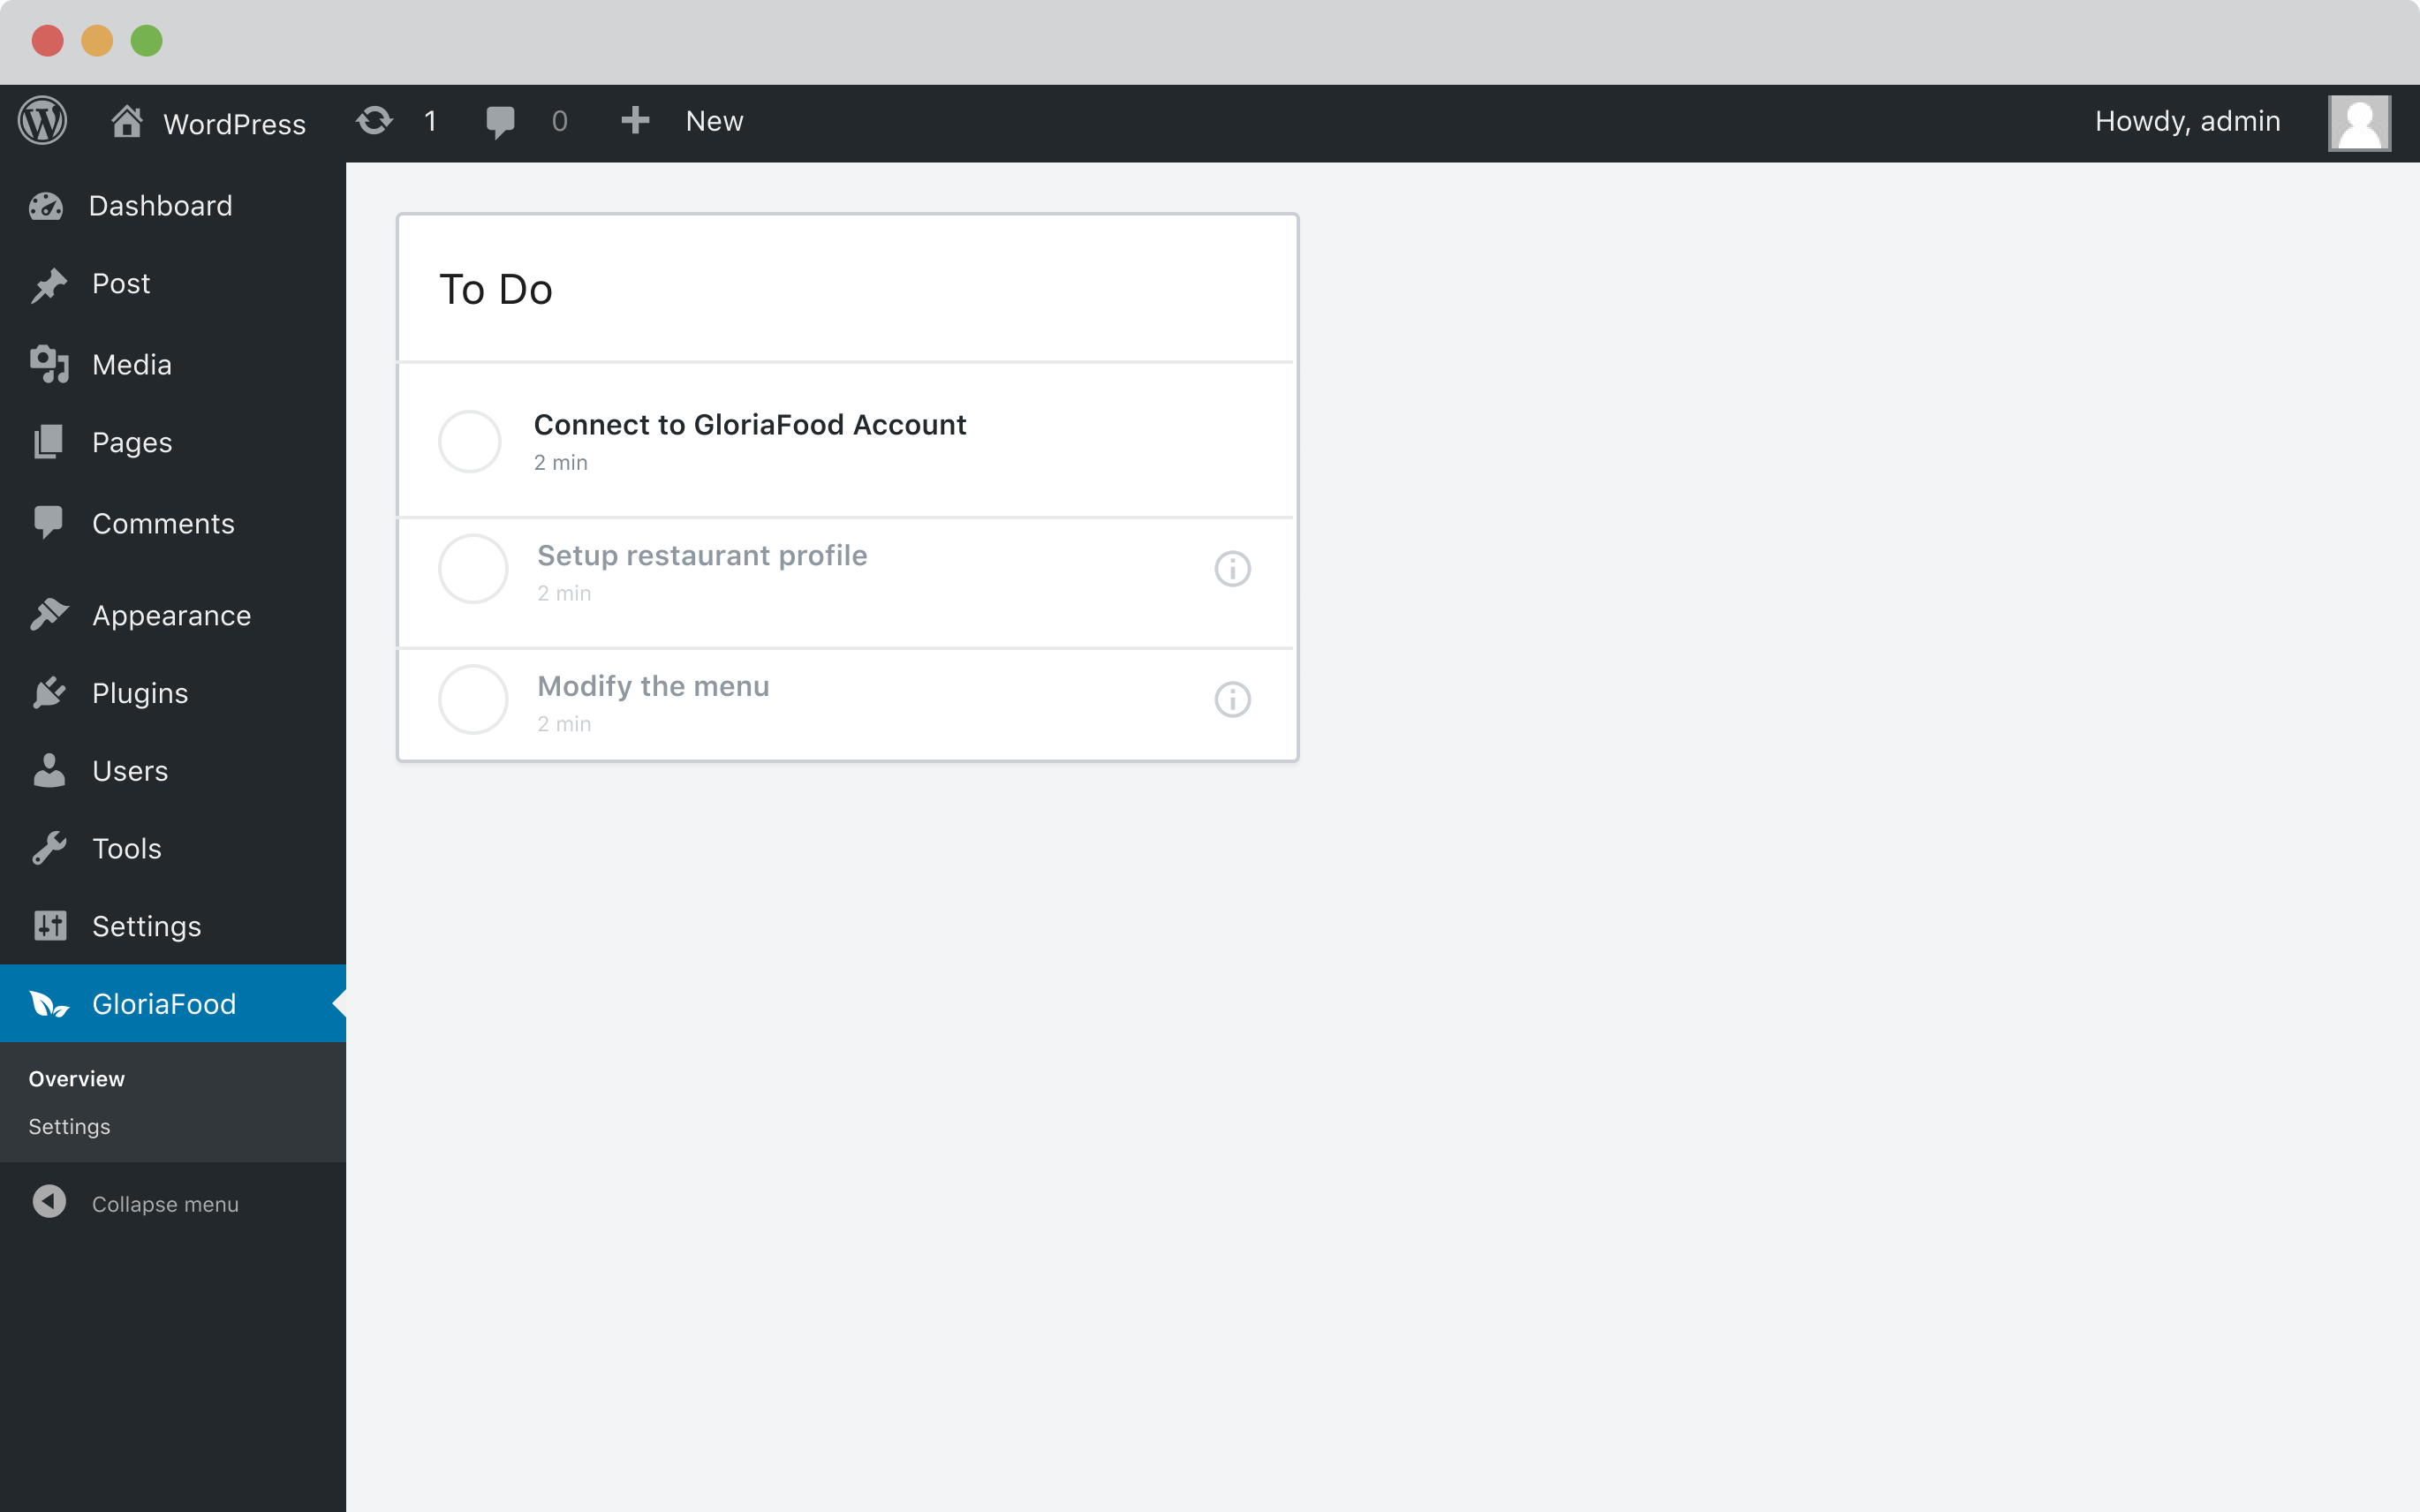Click the Connect to GloriaFood Account task
The image size is (2420, 1512).
tap(749, 424)
